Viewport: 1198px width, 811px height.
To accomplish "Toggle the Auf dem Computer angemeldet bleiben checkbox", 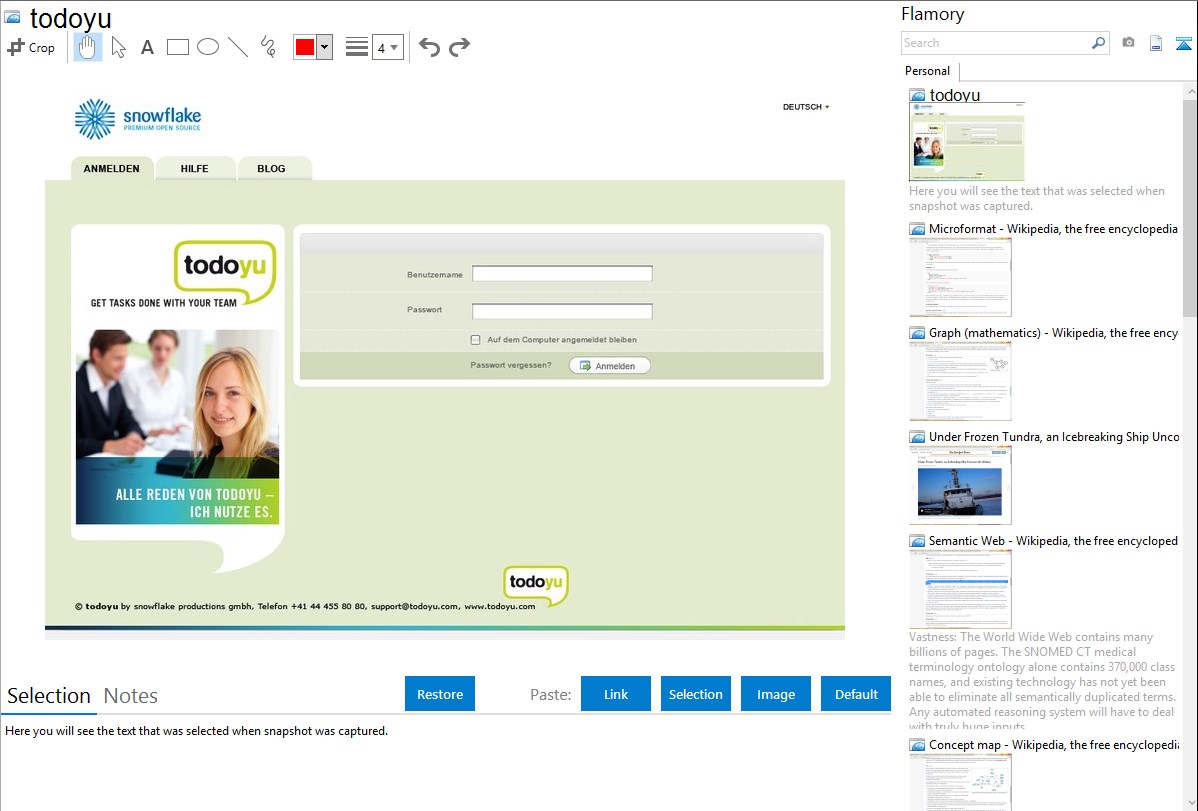I will (475, 339).
